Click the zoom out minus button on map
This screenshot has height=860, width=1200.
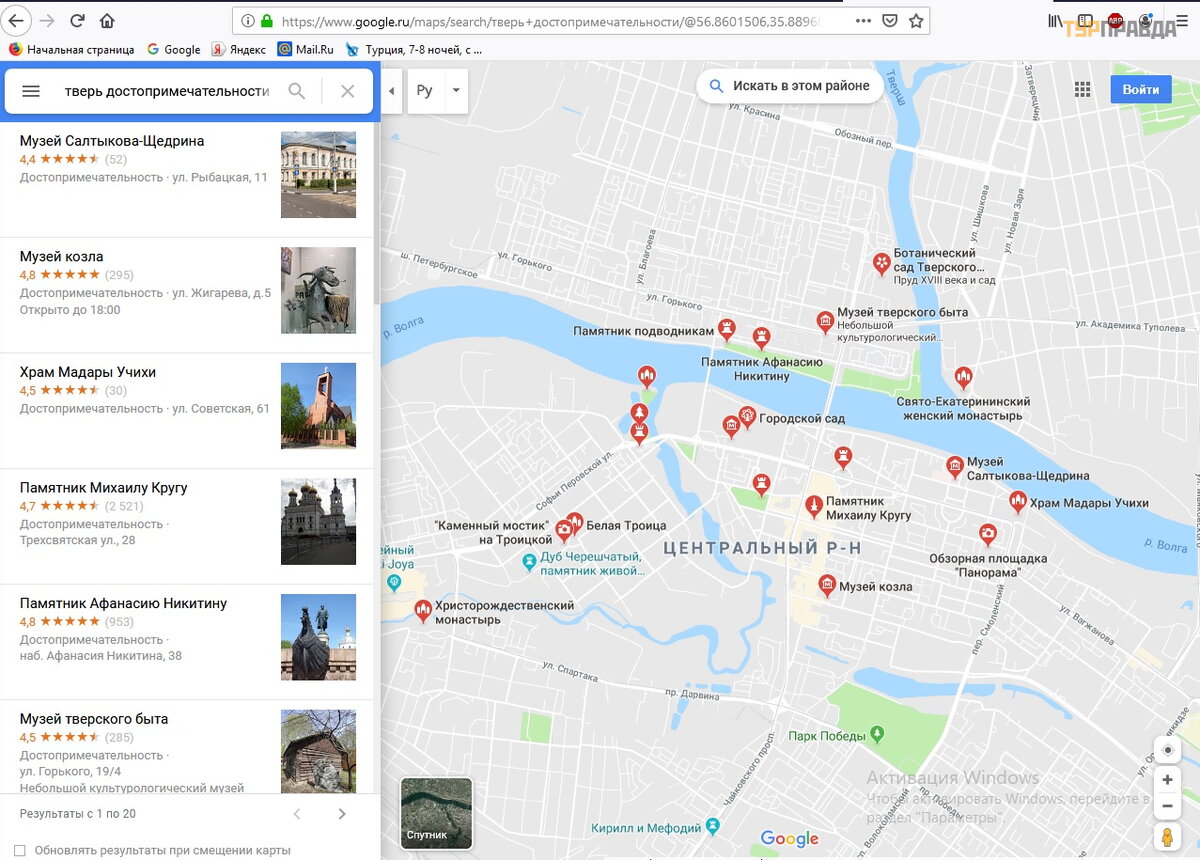(1167, 806)
